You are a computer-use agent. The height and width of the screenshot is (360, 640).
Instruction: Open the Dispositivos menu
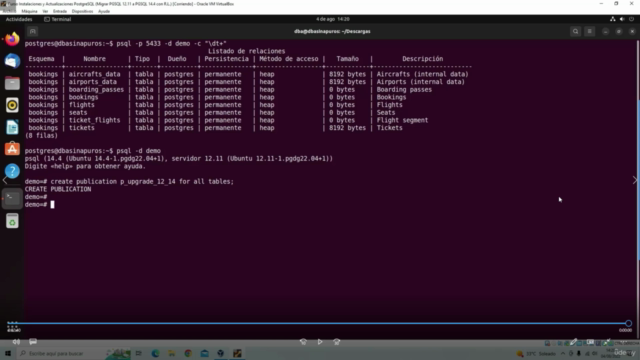(82, 11)
